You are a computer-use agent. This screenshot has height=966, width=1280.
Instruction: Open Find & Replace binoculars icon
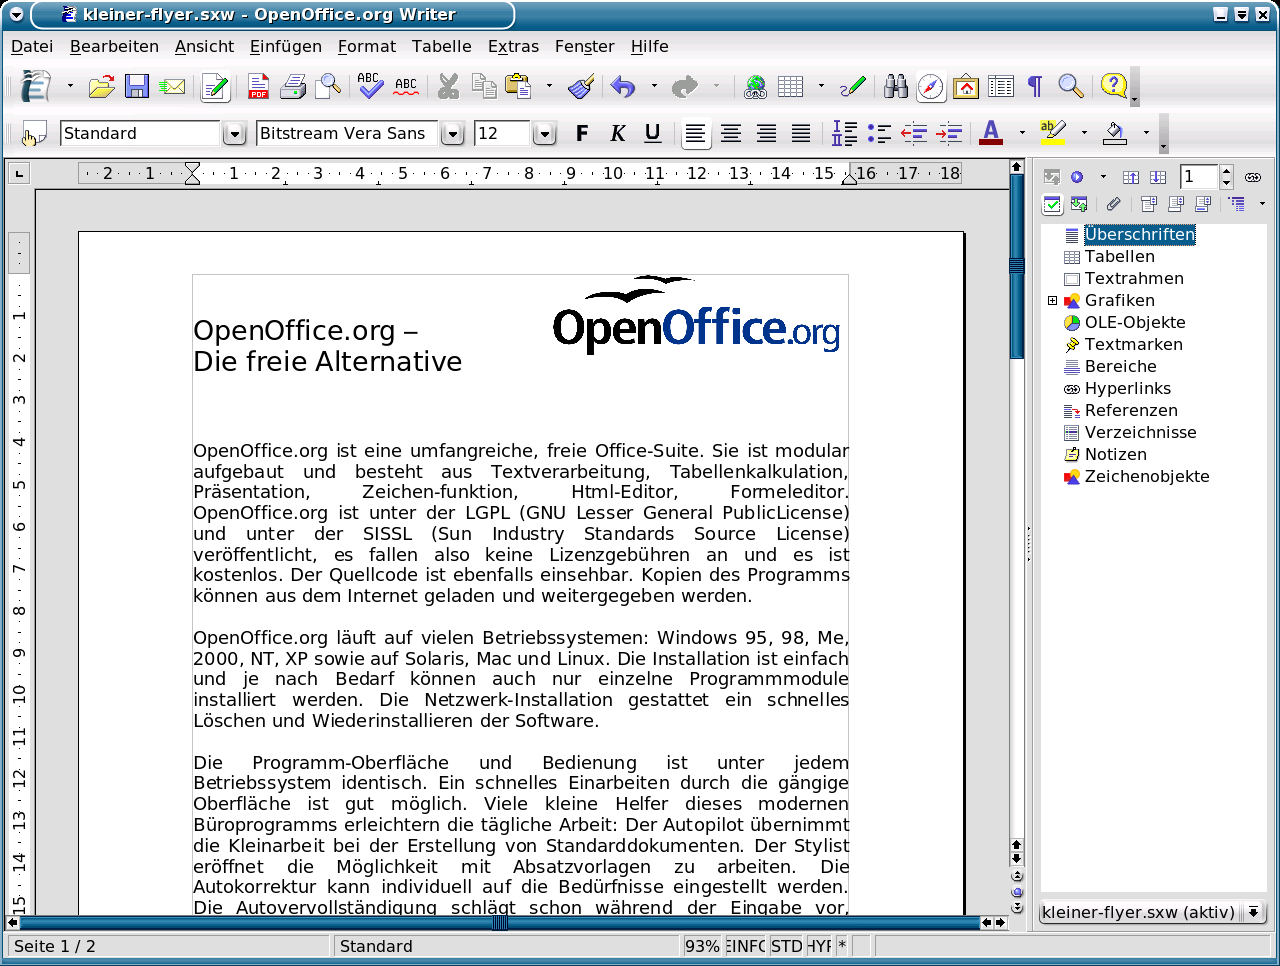896,87
